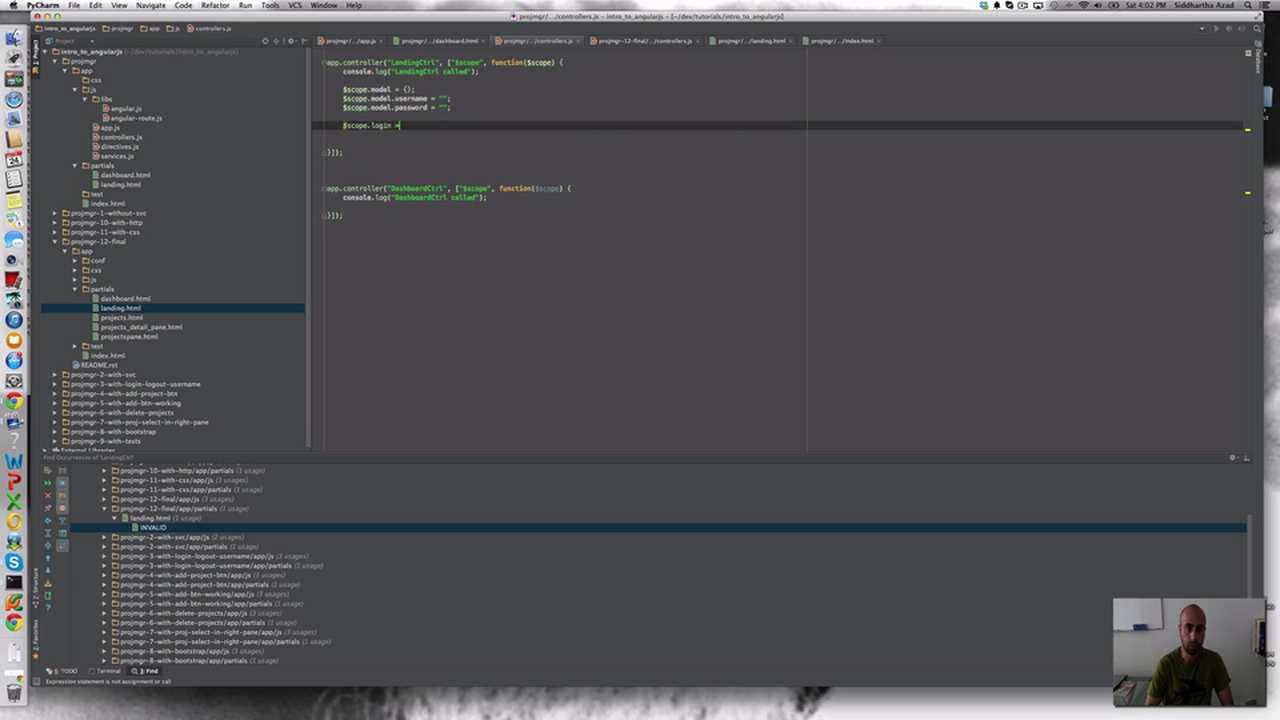
Task: Open the Refactor menu
Action: 215,5
